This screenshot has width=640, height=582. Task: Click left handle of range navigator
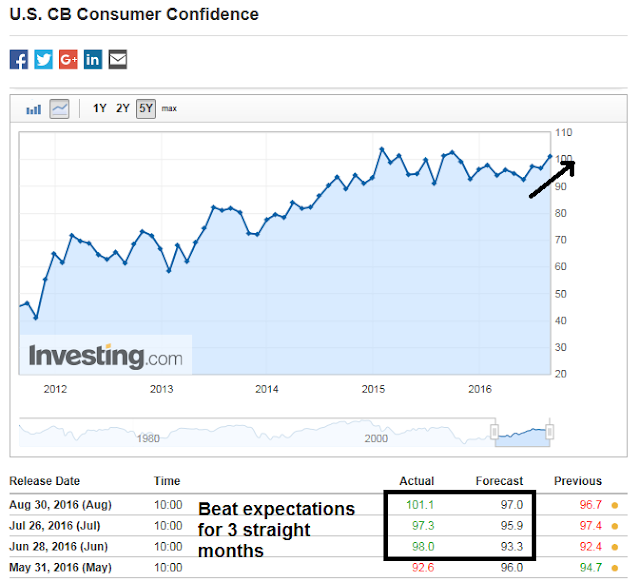click(494, 431)
